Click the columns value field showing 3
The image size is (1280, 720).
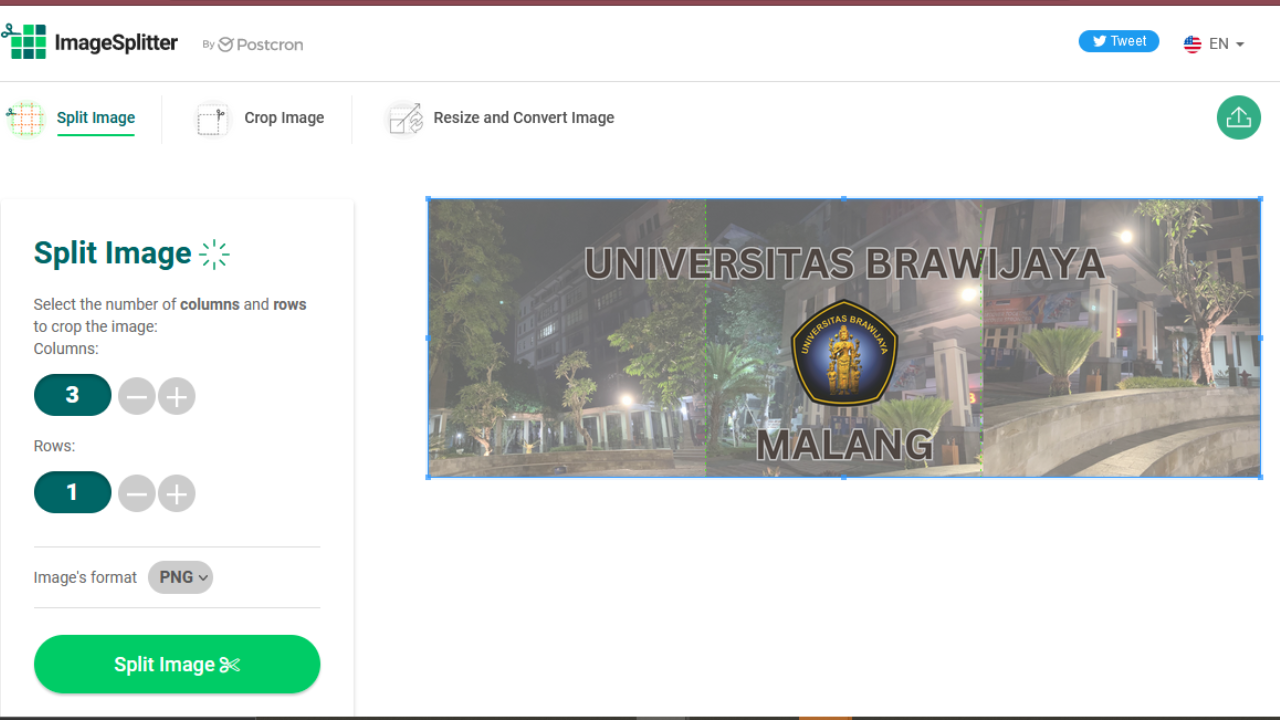pos(72,395)
